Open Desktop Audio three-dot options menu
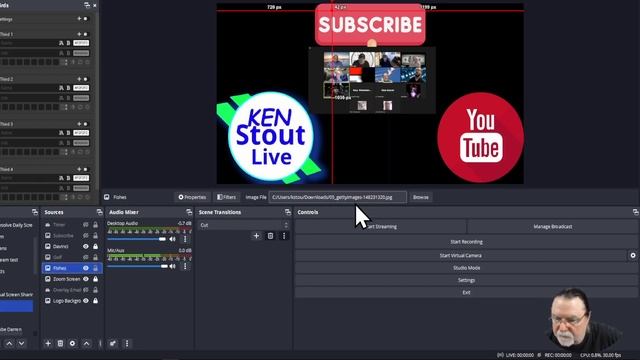Image resolution: width=640 pixels, height=360 pixels. (185, 239)
